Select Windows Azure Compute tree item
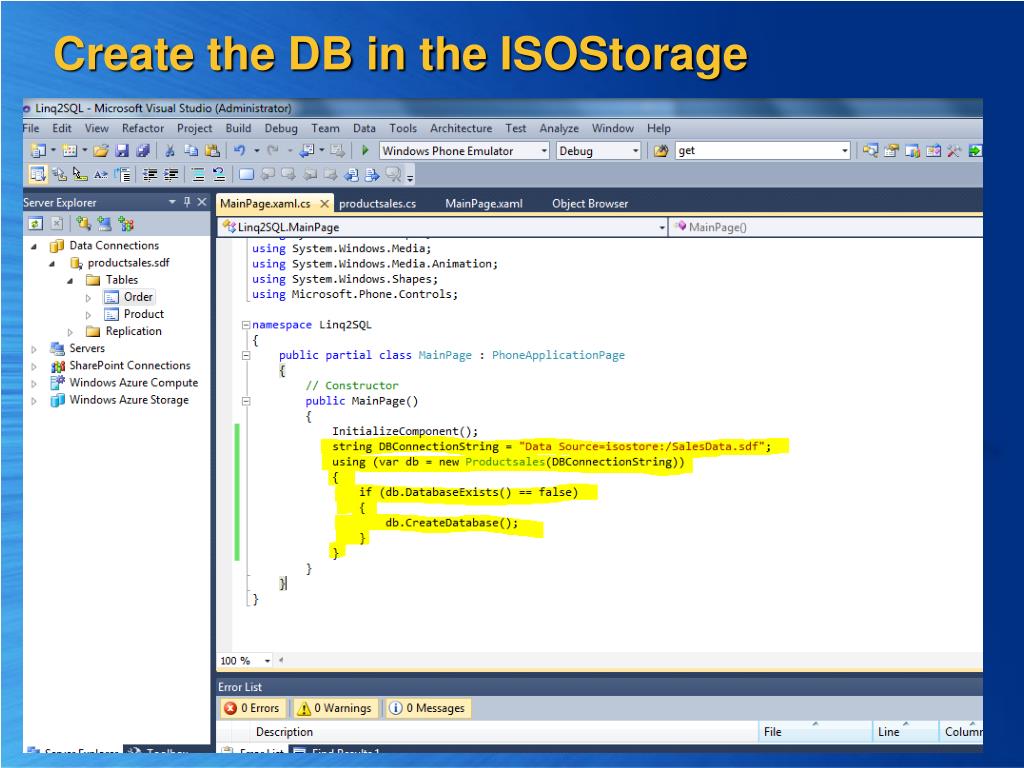 click(x=133, y=383)
